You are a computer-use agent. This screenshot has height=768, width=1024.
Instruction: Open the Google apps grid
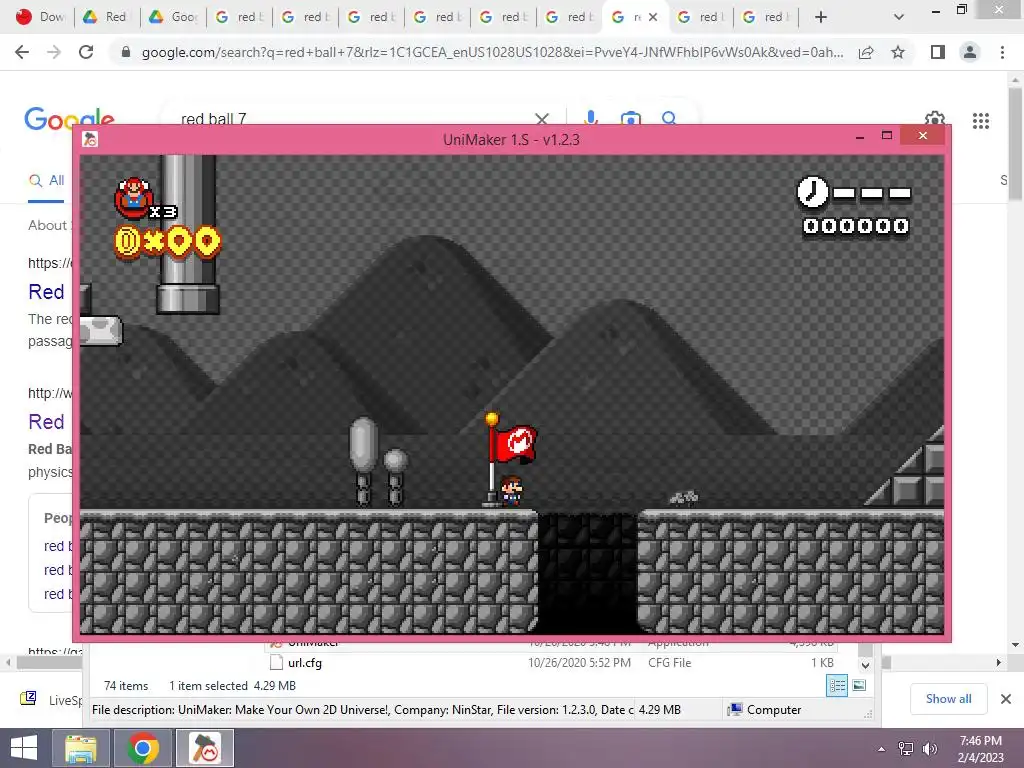pos(981,121)
